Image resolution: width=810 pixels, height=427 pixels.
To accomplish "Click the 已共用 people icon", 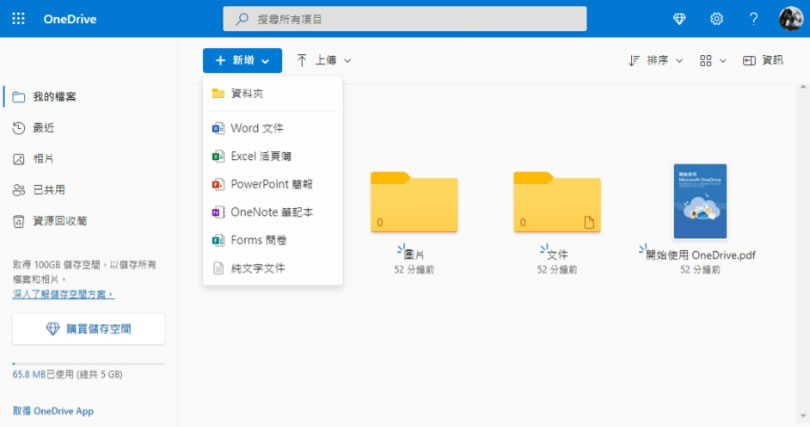I will click(19, 190).
